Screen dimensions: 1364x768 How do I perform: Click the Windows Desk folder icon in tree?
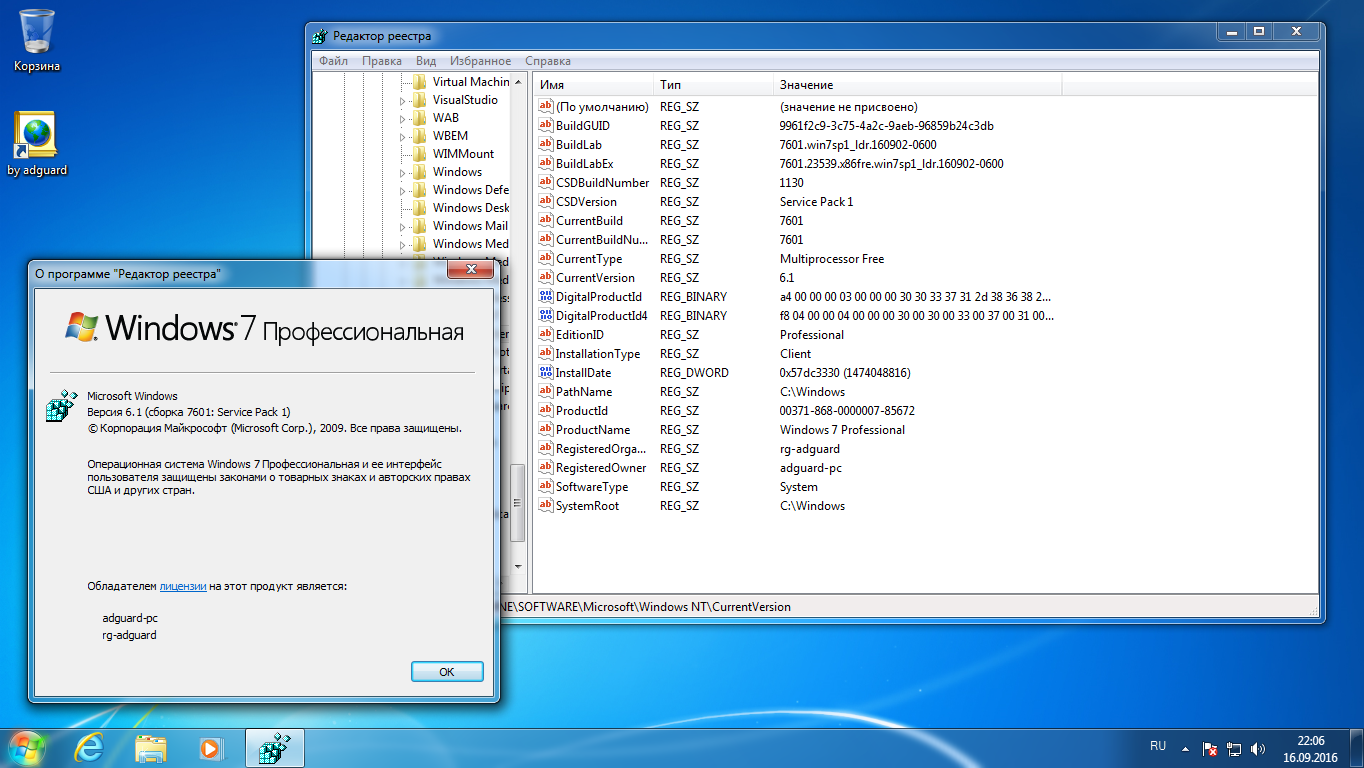[419, 208]
